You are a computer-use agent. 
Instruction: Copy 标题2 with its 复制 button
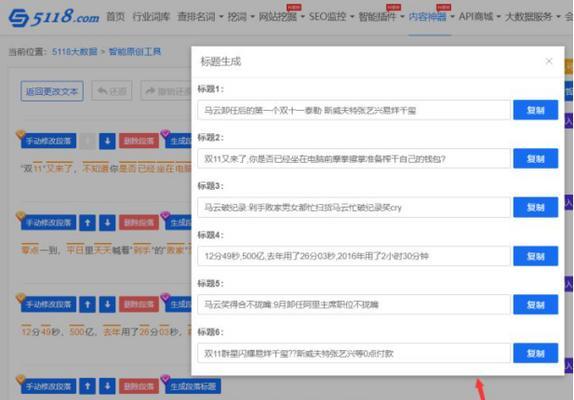tap(536, 158)
